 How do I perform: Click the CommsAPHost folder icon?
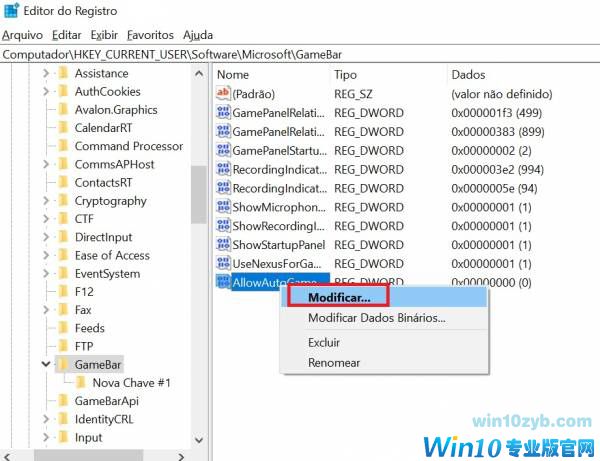coord(64,164)
